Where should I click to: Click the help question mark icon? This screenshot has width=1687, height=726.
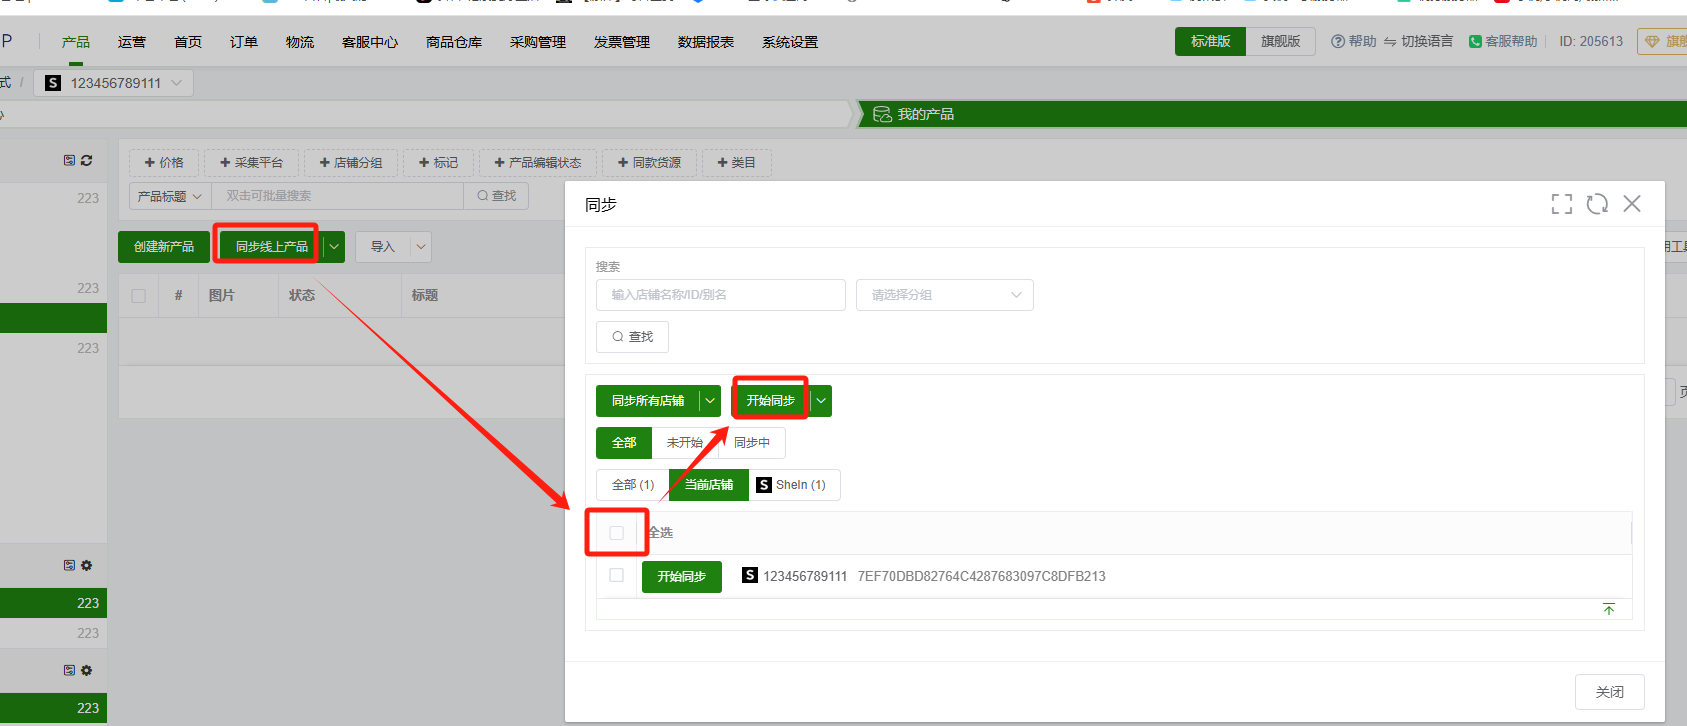[1337, 42]
